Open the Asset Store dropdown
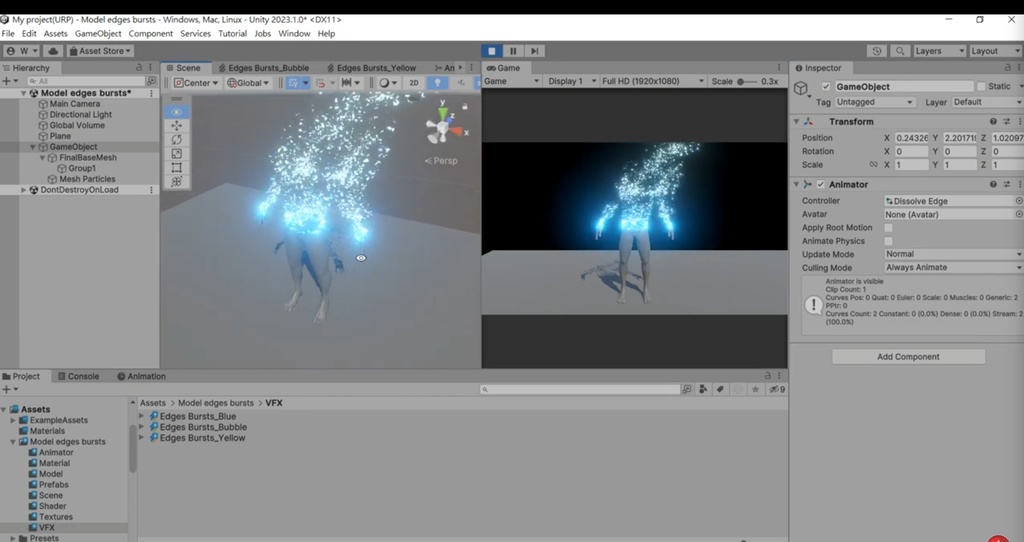Viewport: 1024px width, 542px height. point(100,51)
